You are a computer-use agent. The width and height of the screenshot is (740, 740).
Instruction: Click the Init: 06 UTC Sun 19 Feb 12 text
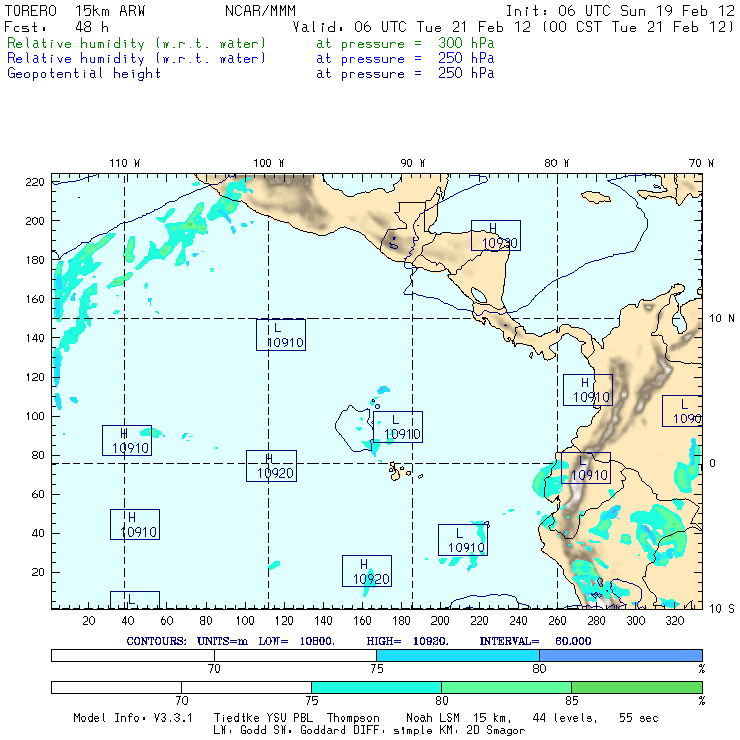click(x=620, y=10)
